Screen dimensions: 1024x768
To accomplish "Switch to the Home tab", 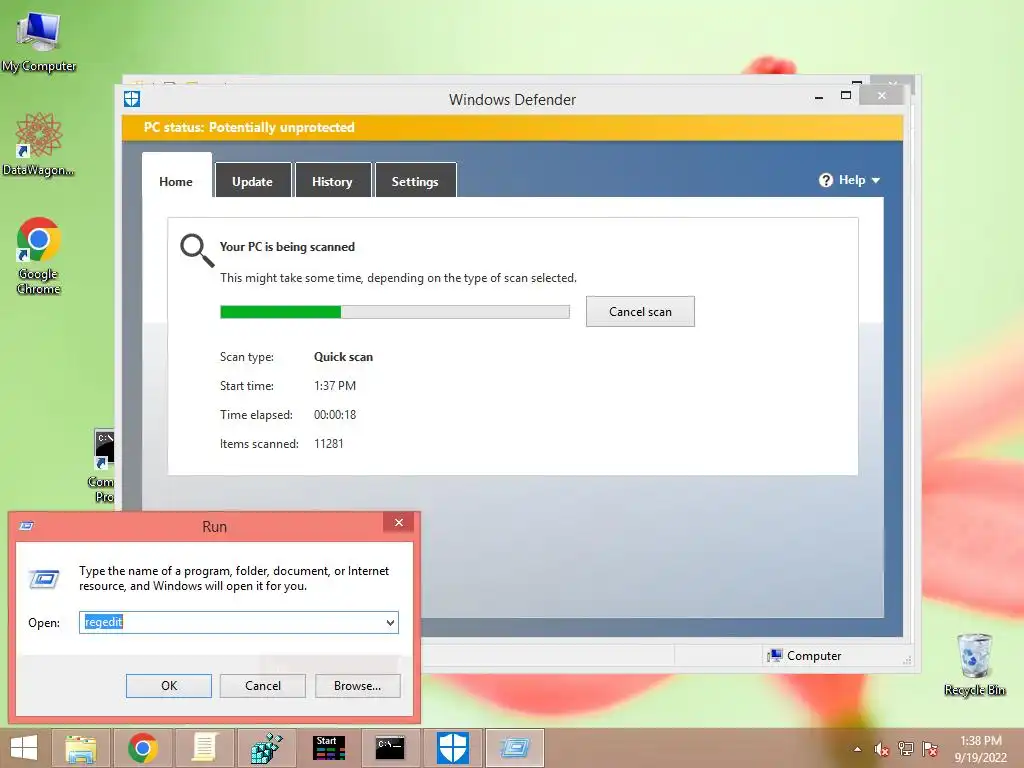I will pos(176,181).
